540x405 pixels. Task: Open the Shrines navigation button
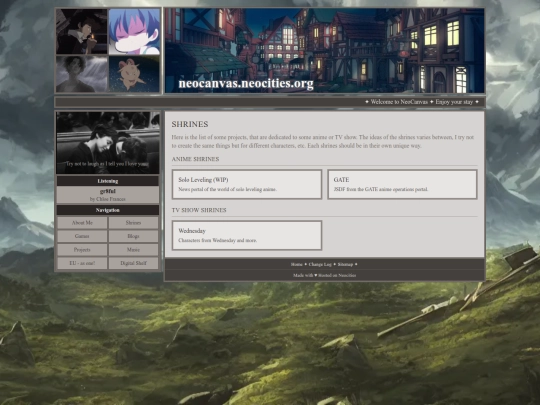pyautogui.click(x=133, y=223)
